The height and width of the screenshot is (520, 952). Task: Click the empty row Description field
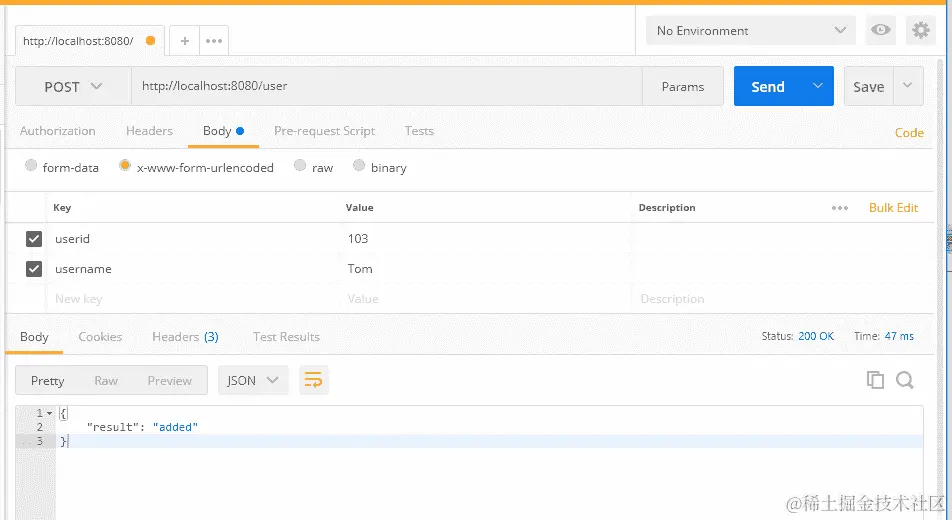coord(783,299)
